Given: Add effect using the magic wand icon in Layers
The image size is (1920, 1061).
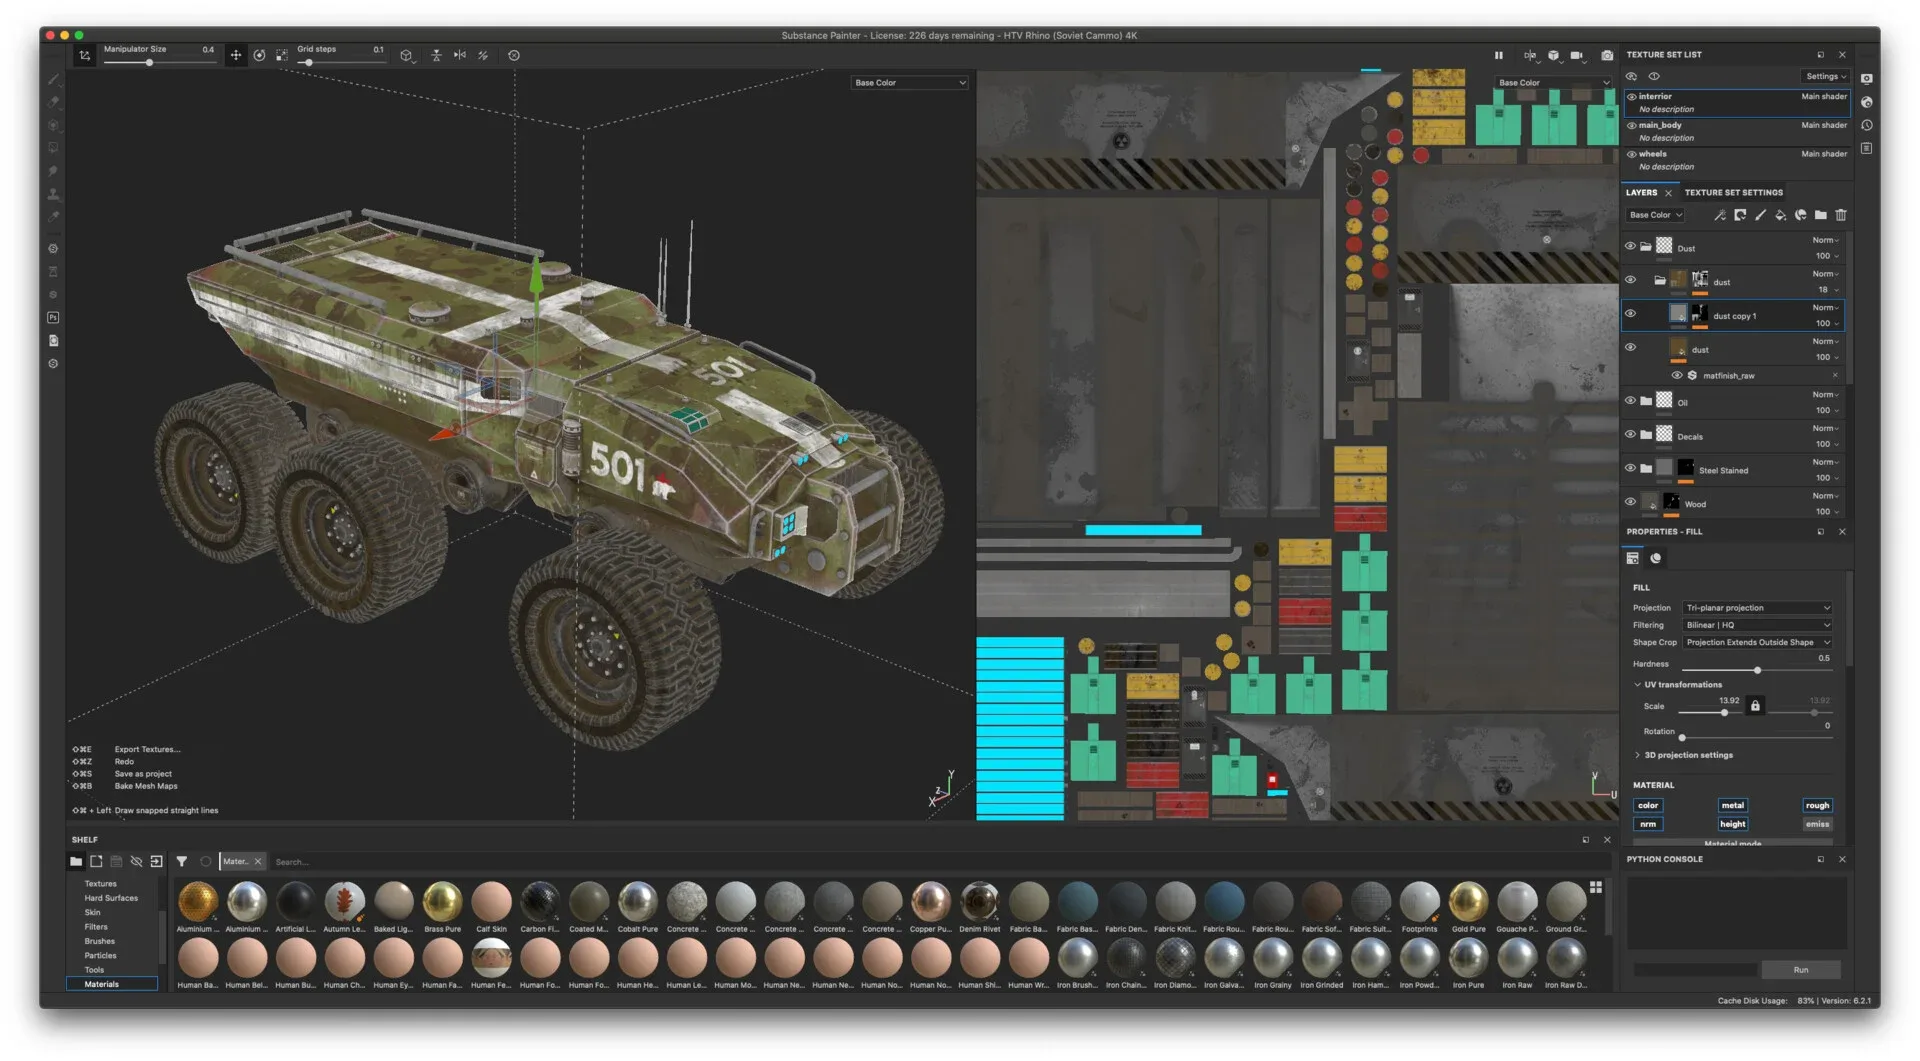Looking at the screenshot, I should coord(1720,215).
